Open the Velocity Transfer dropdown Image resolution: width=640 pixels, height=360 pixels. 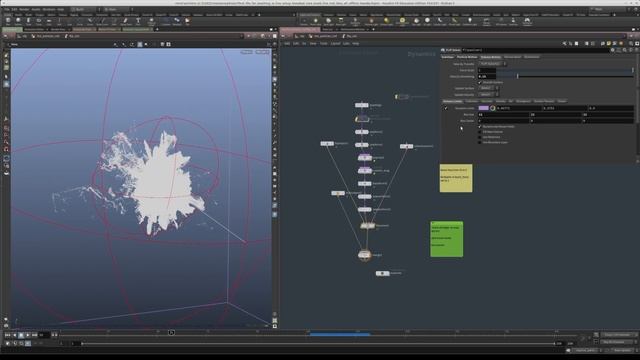pos(492,64)
